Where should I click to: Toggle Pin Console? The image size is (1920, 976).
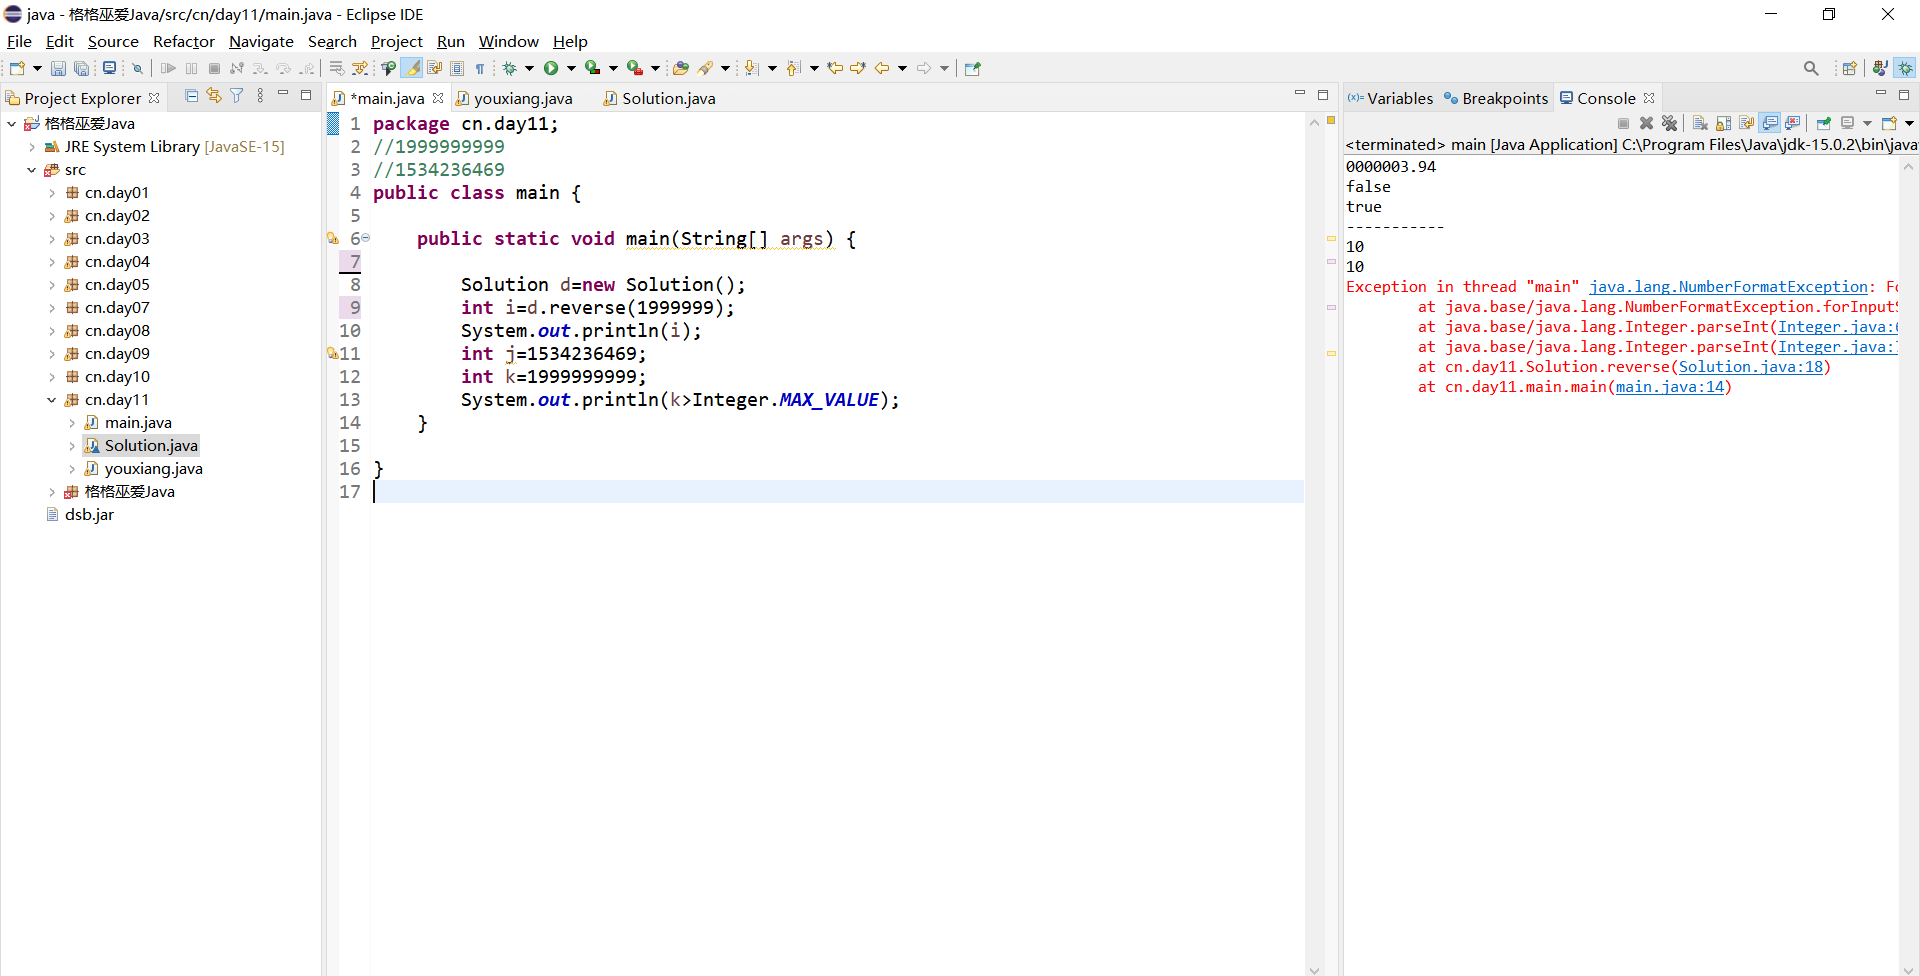(1823, 123)
